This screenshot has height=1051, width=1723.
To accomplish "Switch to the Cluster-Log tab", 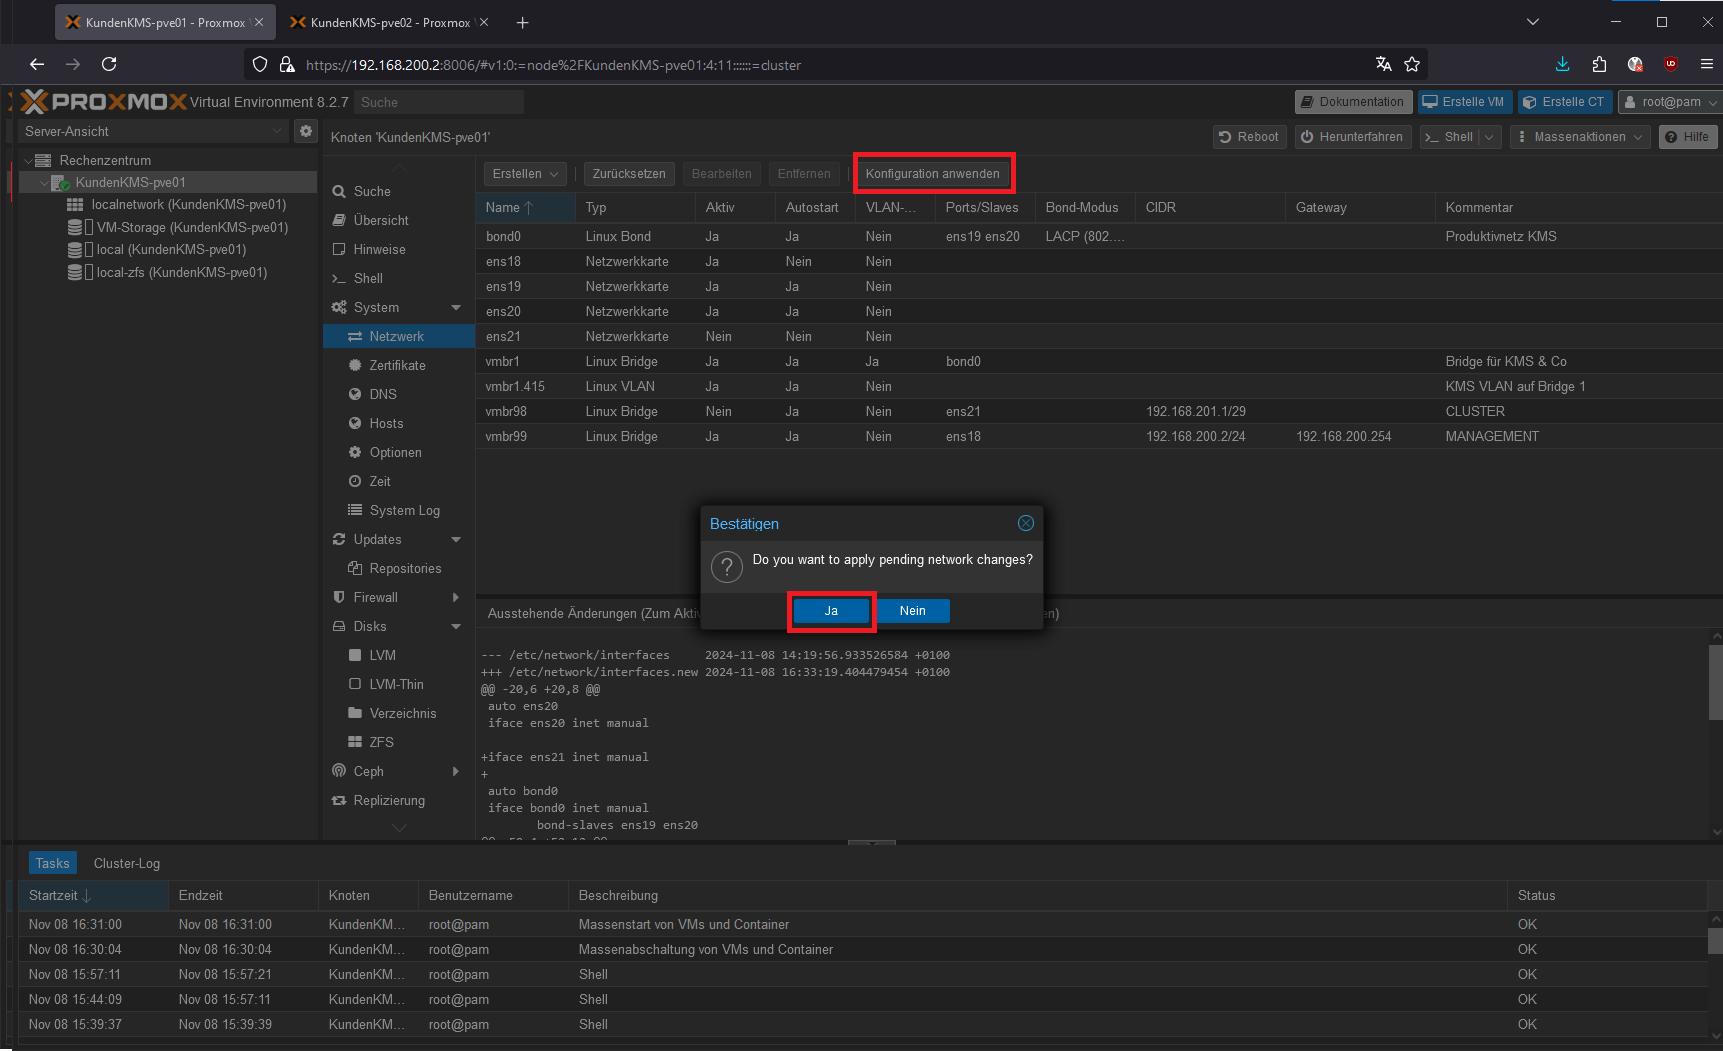I will 127,863.
